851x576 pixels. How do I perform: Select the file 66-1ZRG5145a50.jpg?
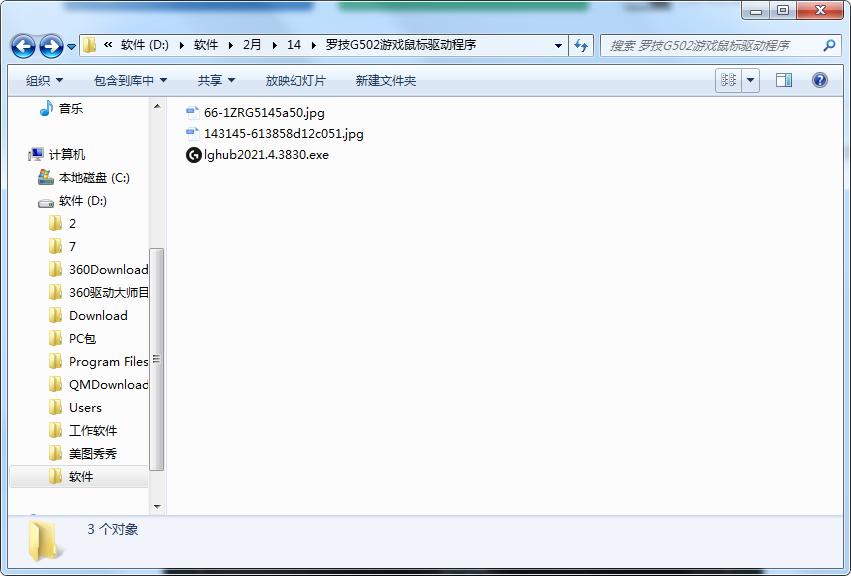click(x=264, y=112)
